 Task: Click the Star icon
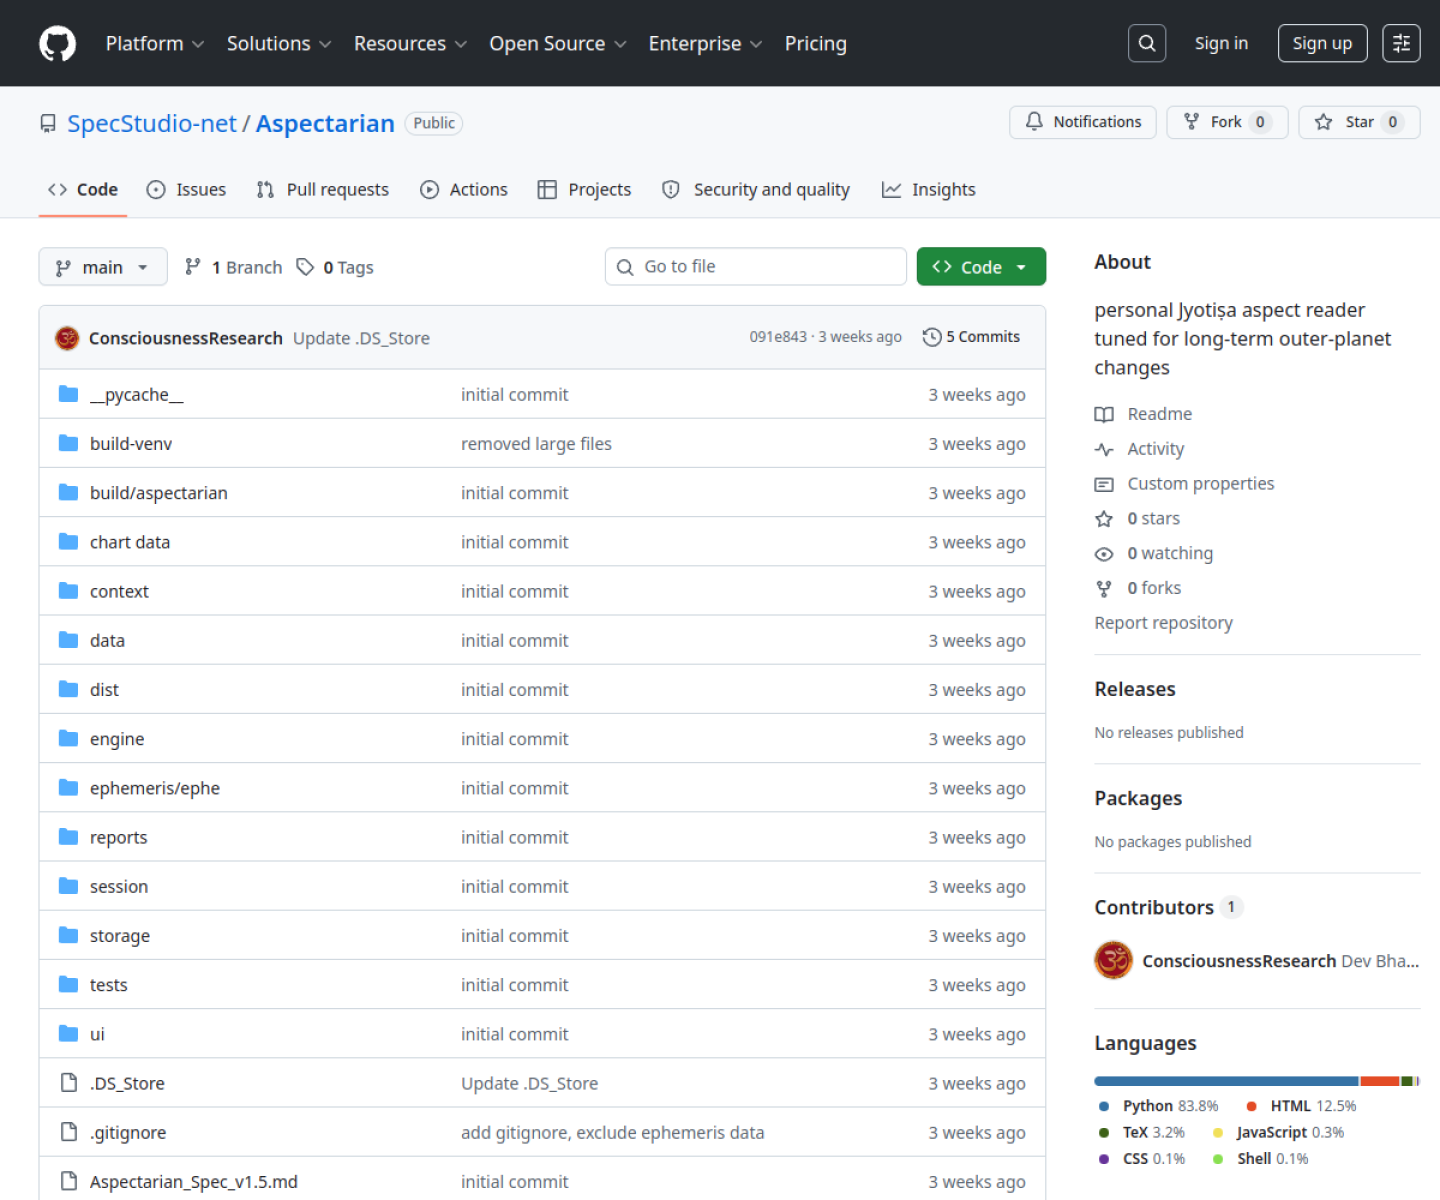click(1323, 122)
